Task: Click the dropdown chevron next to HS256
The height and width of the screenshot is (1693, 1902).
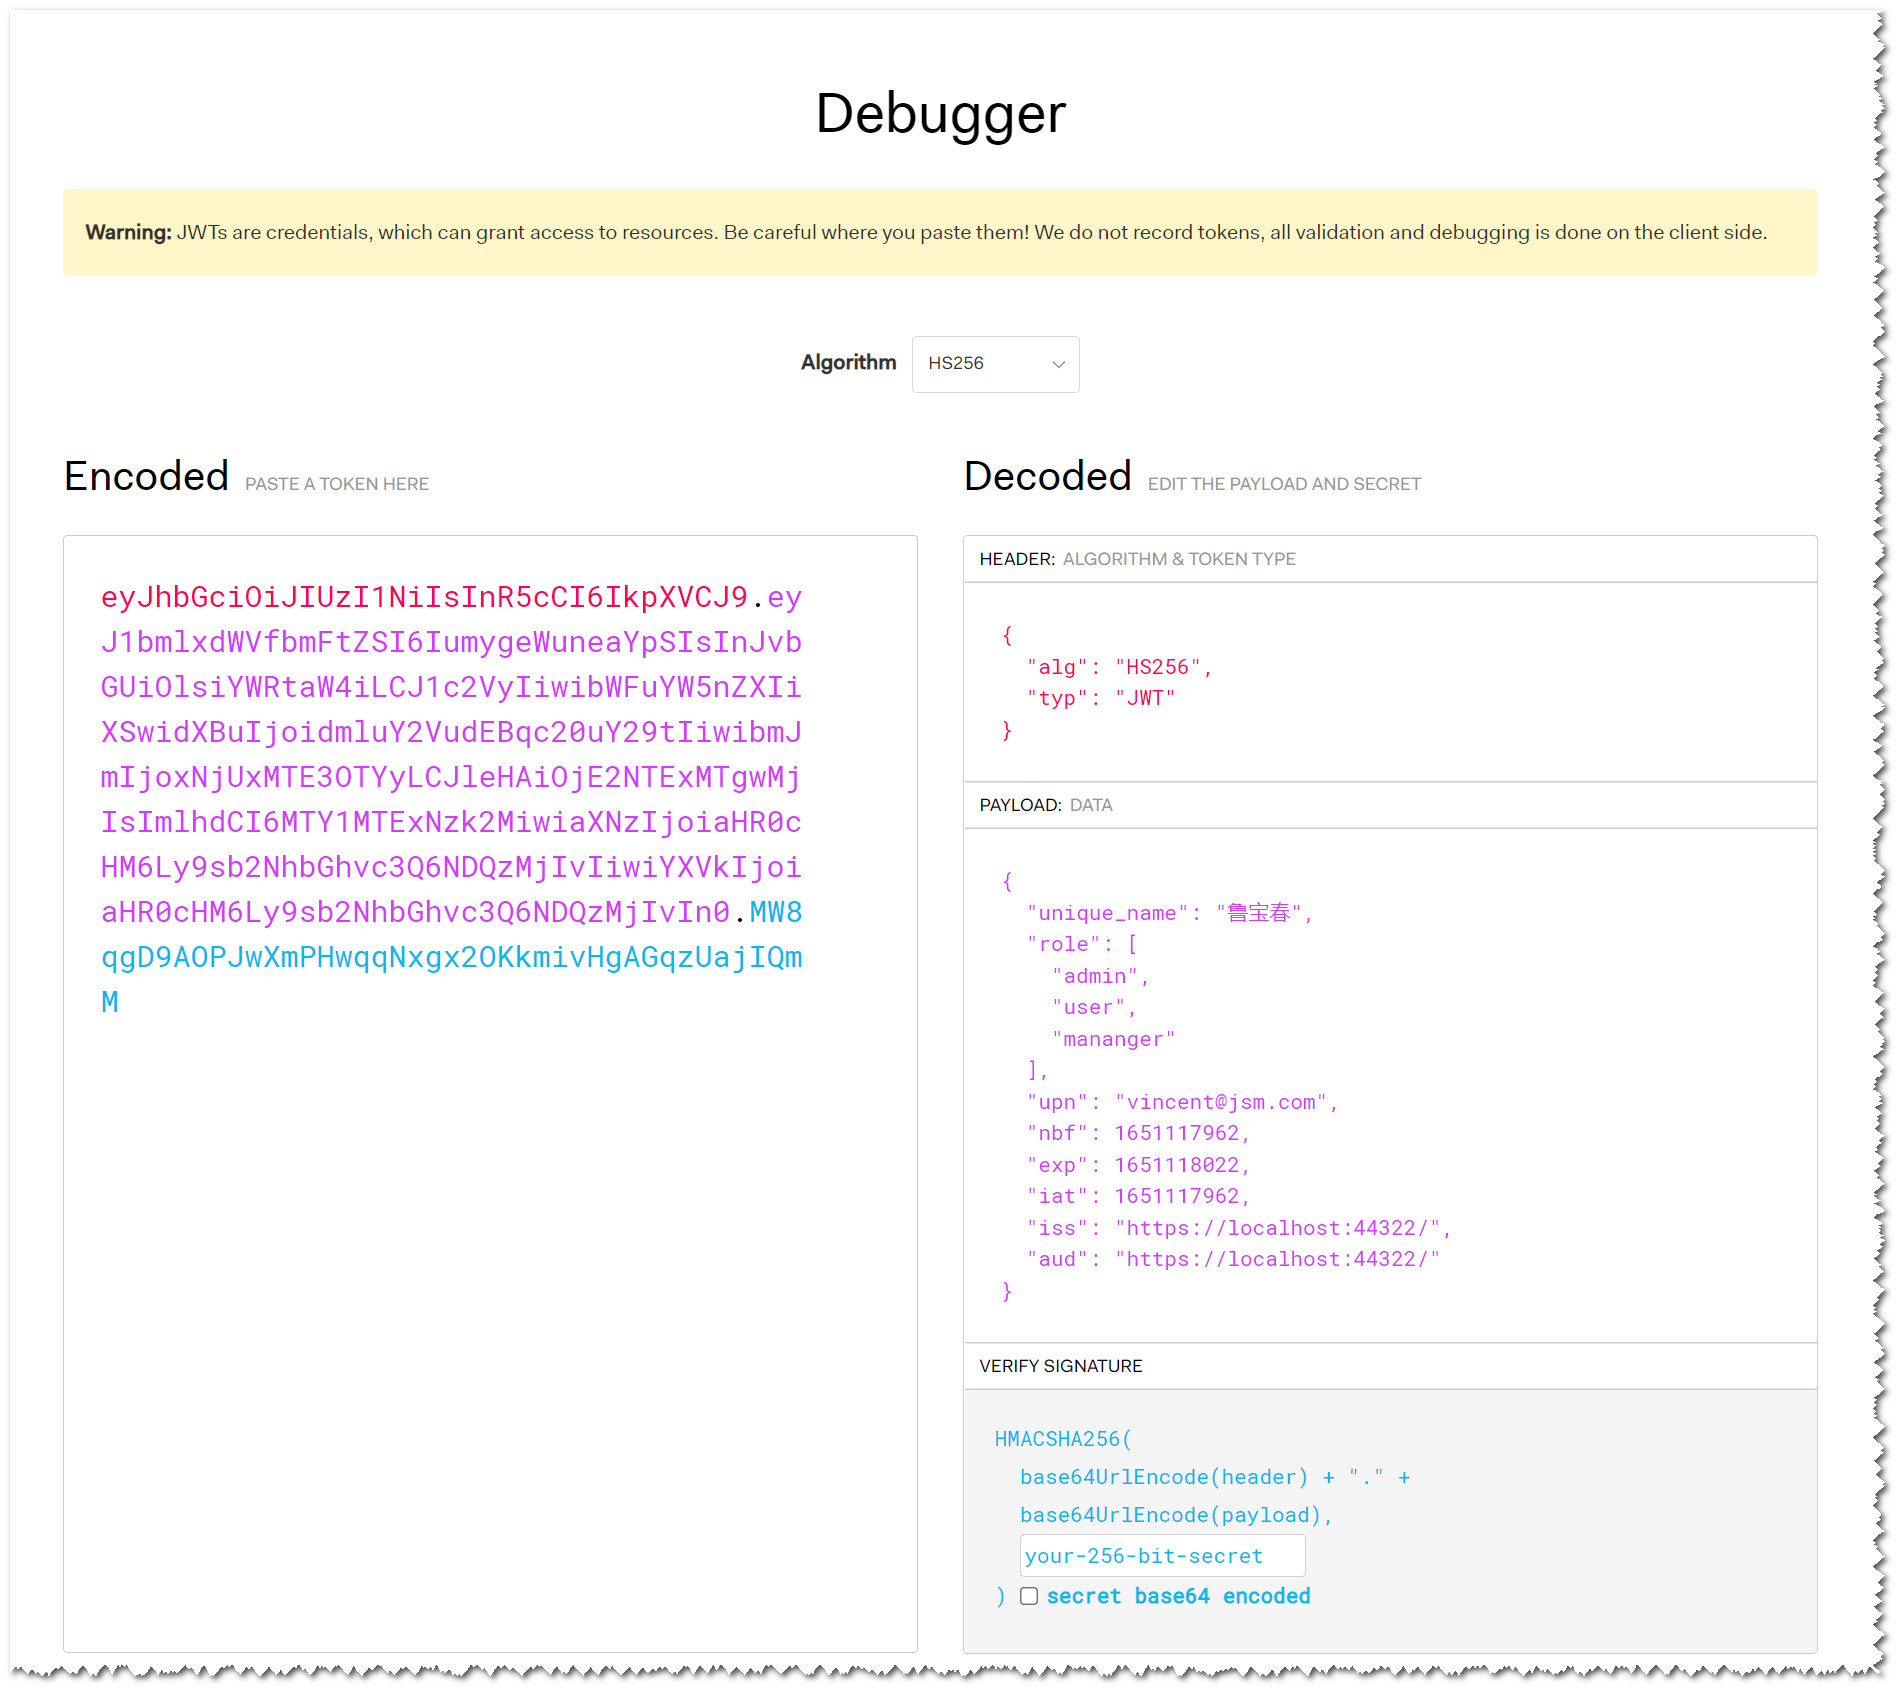Action: coord(1058,365)
